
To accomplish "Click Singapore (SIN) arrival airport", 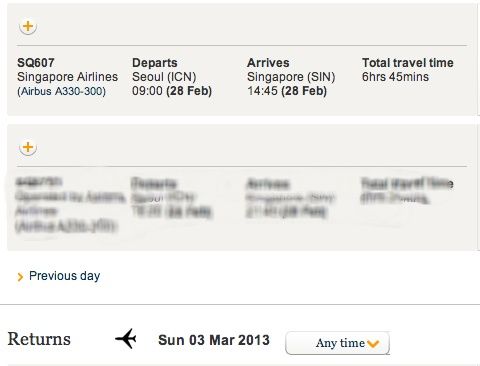I will click(291, 77).
